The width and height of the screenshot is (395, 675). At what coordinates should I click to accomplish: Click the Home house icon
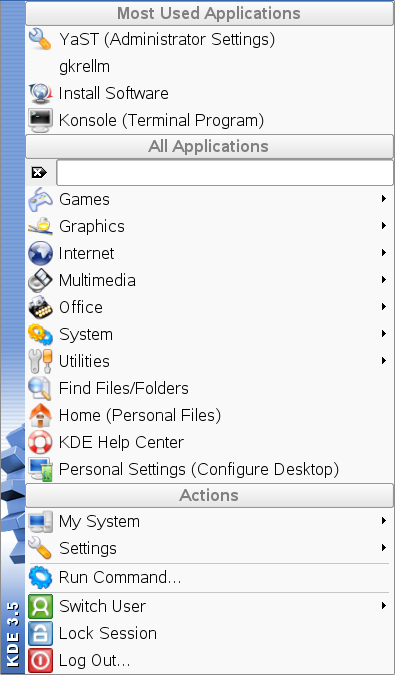tap(40, 415)
